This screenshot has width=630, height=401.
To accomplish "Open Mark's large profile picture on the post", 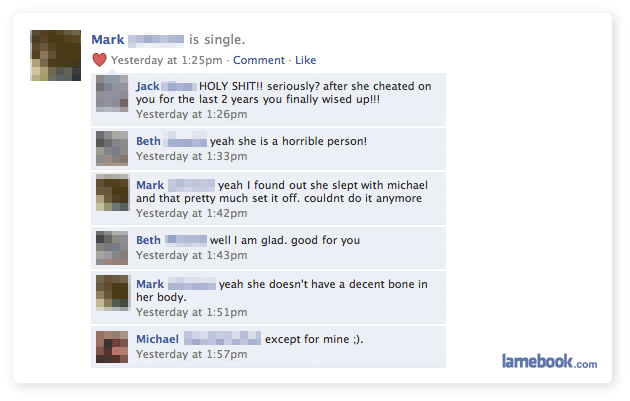I will click(x=55, y=55).
